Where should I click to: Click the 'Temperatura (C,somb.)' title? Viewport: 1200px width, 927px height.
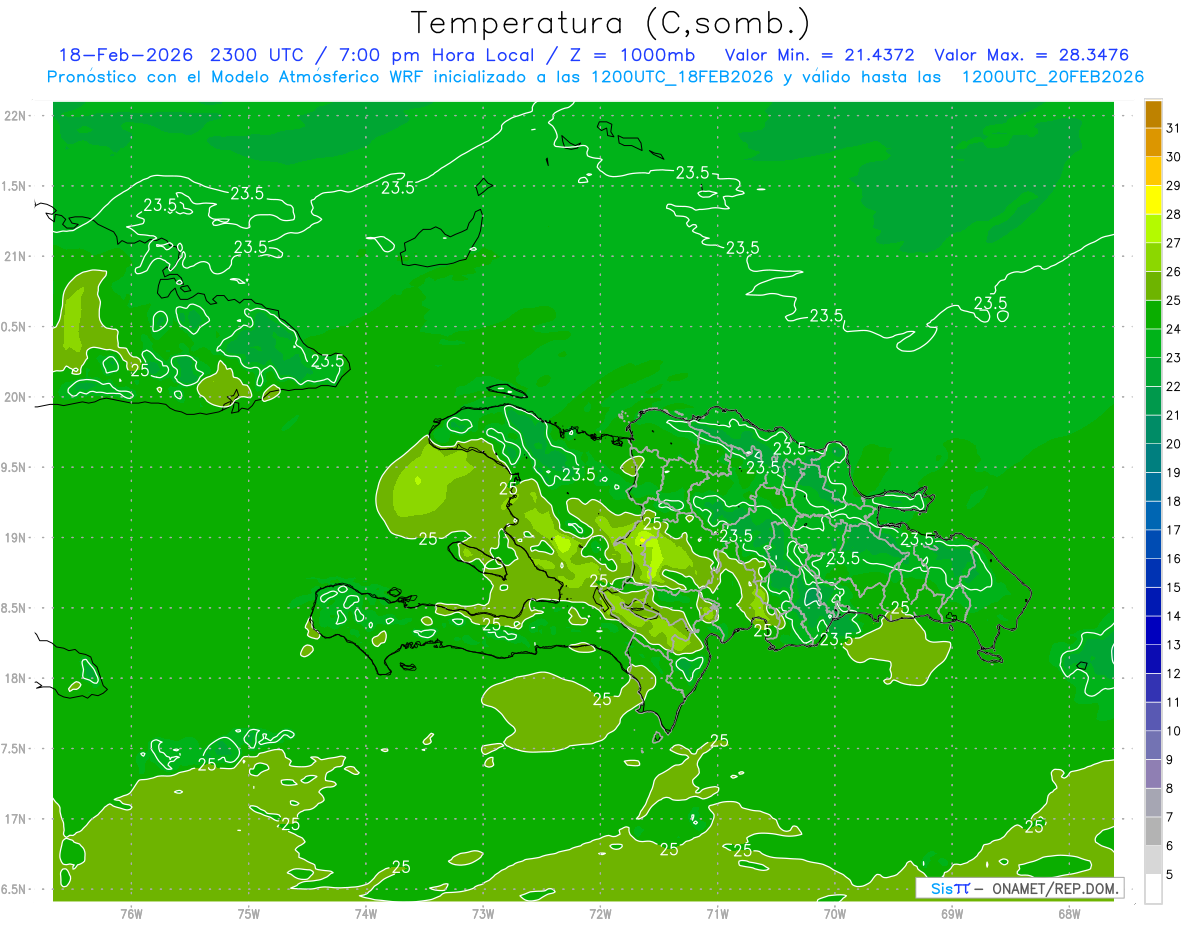(x=610, y=23)
